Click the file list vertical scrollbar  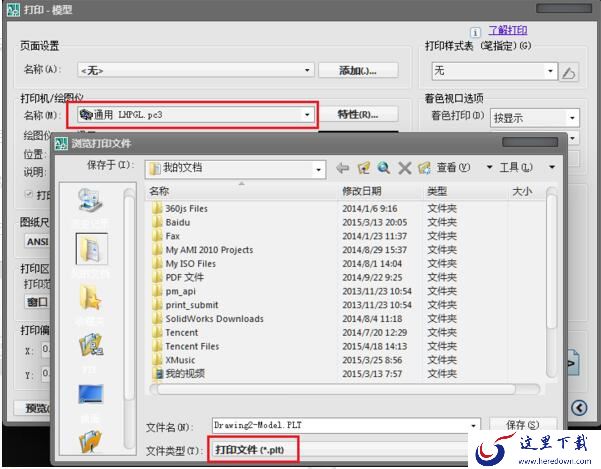(x=551, y=284)
